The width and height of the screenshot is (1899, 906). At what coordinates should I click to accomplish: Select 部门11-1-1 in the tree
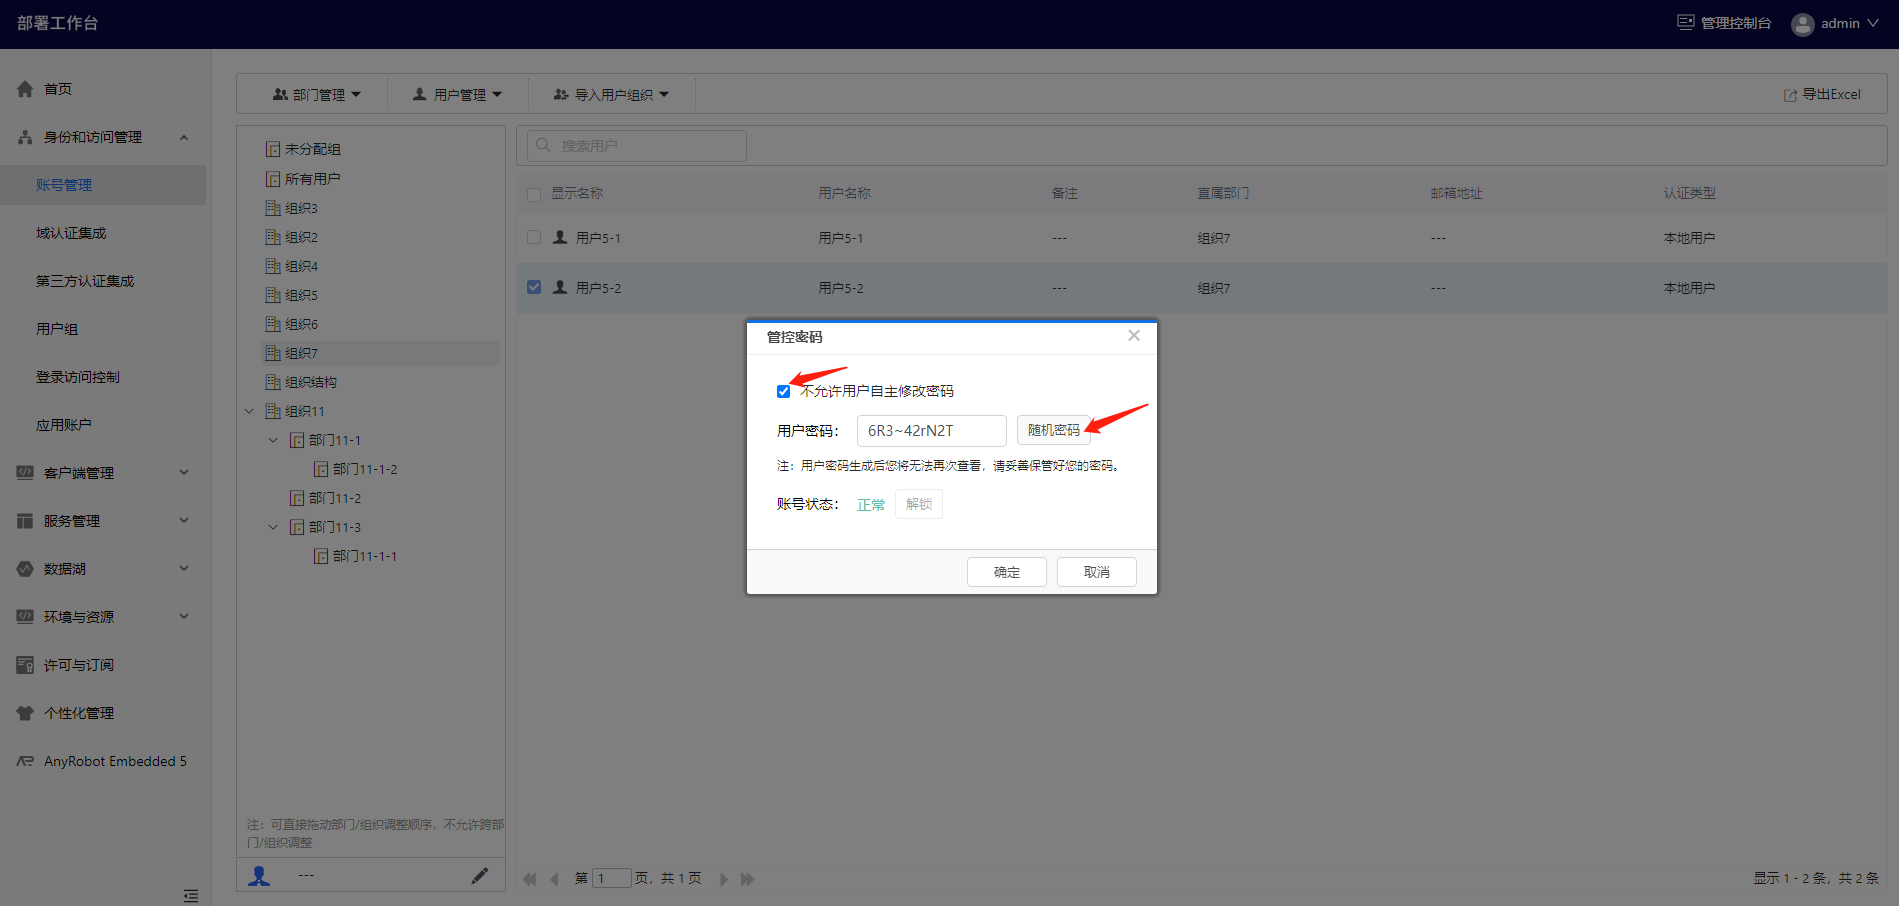(365, 556)
